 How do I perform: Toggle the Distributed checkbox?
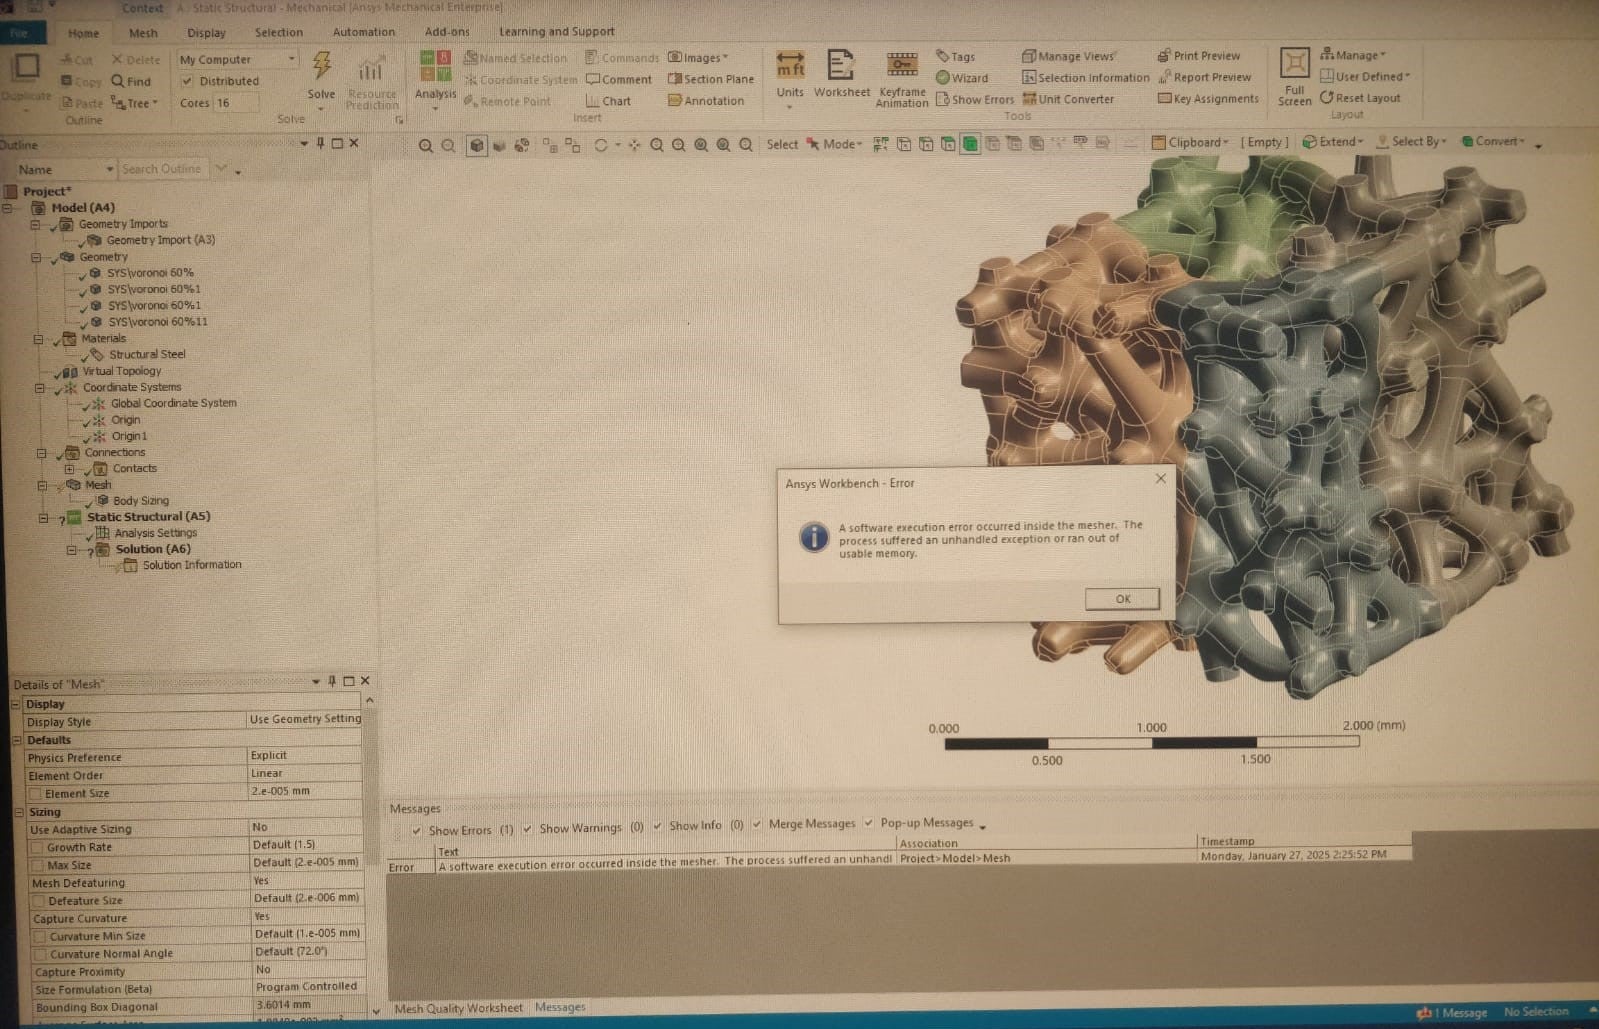click(x=187, y=81)
